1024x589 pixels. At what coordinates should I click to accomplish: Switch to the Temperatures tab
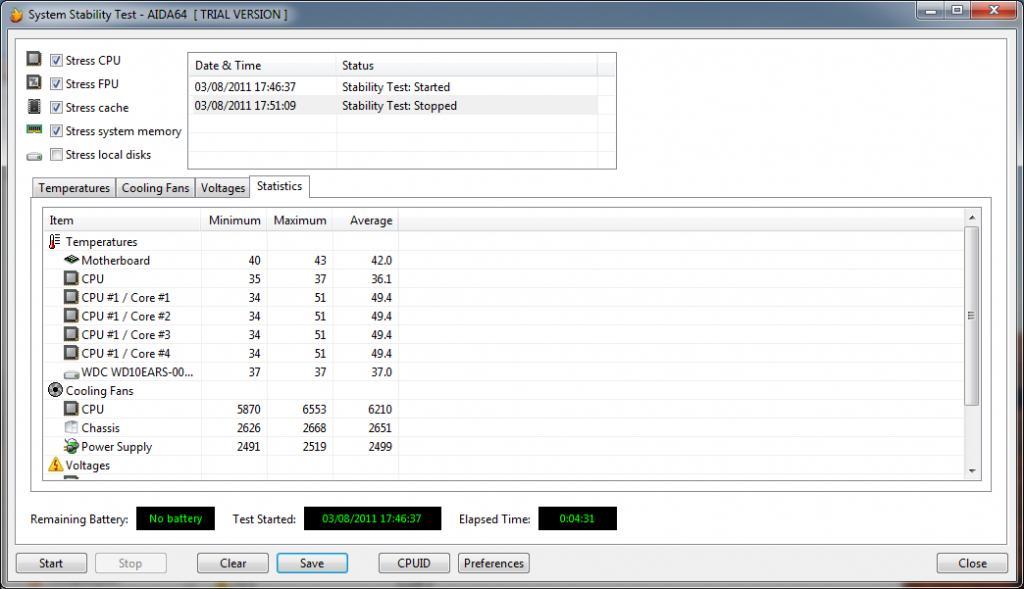pyautogui.click(x=74, y=188)
